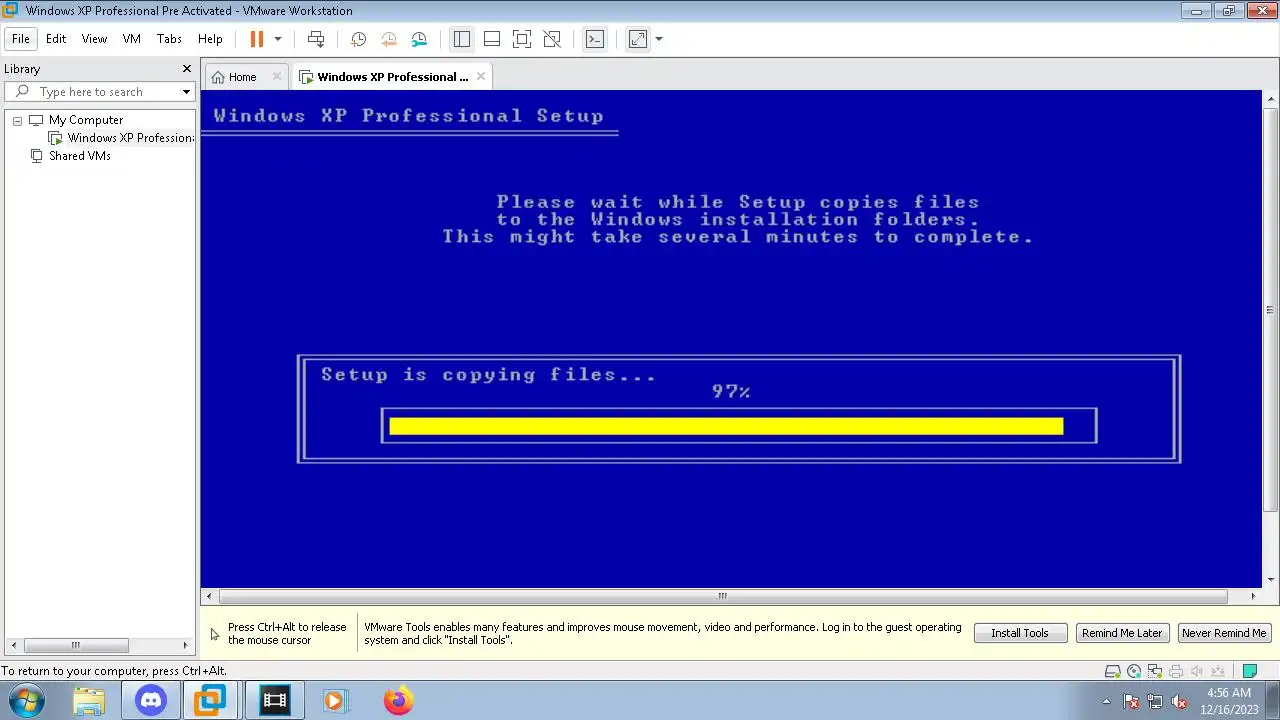Click the USB device status bar icon
Image resolution: width=1280 pixels, height=720 pixels.
coord(1218,671)
